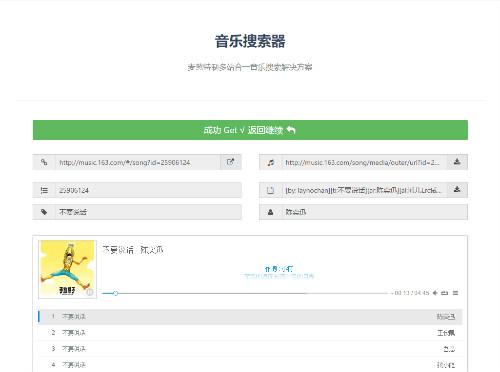The width and height of the screenshot is (500, 372).
Task: Select the lyrics text field
Action: pyautogui.click(x=364, y=190)
